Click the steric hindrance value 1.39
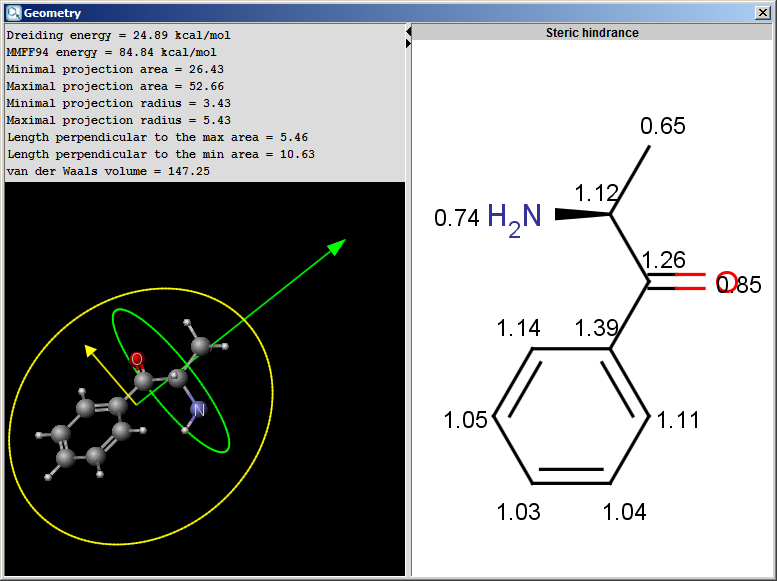Image resolution: width=777 pixels, height=581 pixels. 595,328
